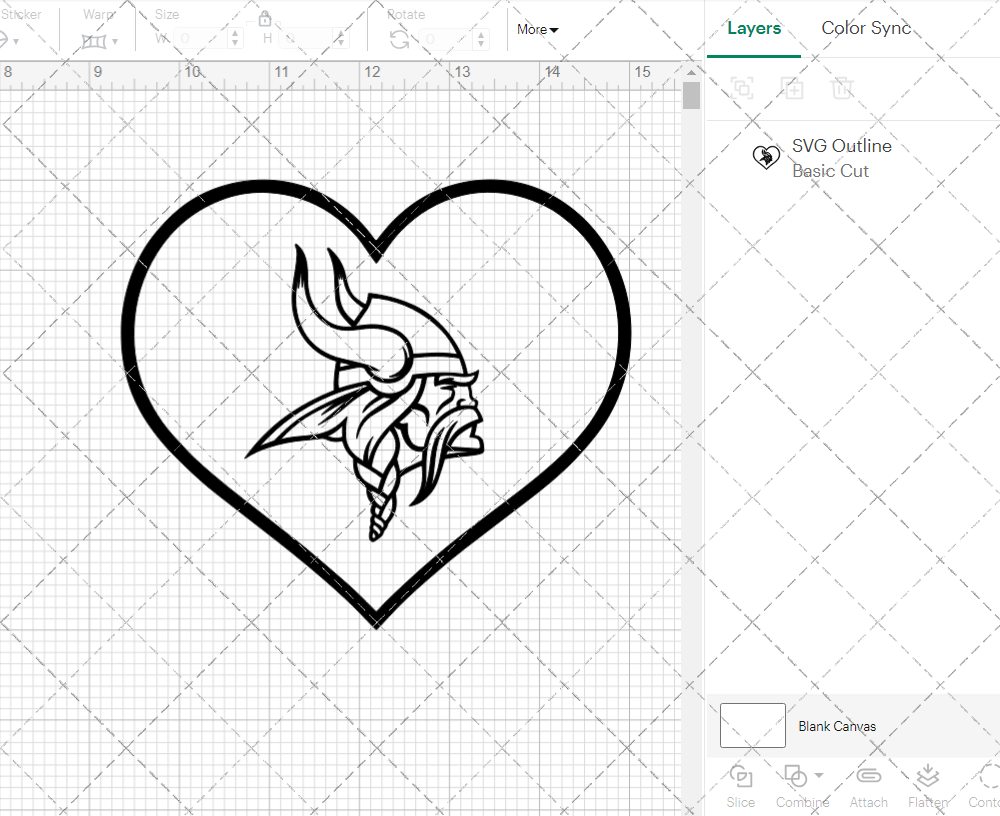Click the Group layers icon
1000x816 pixels.
tap(742, 87)
